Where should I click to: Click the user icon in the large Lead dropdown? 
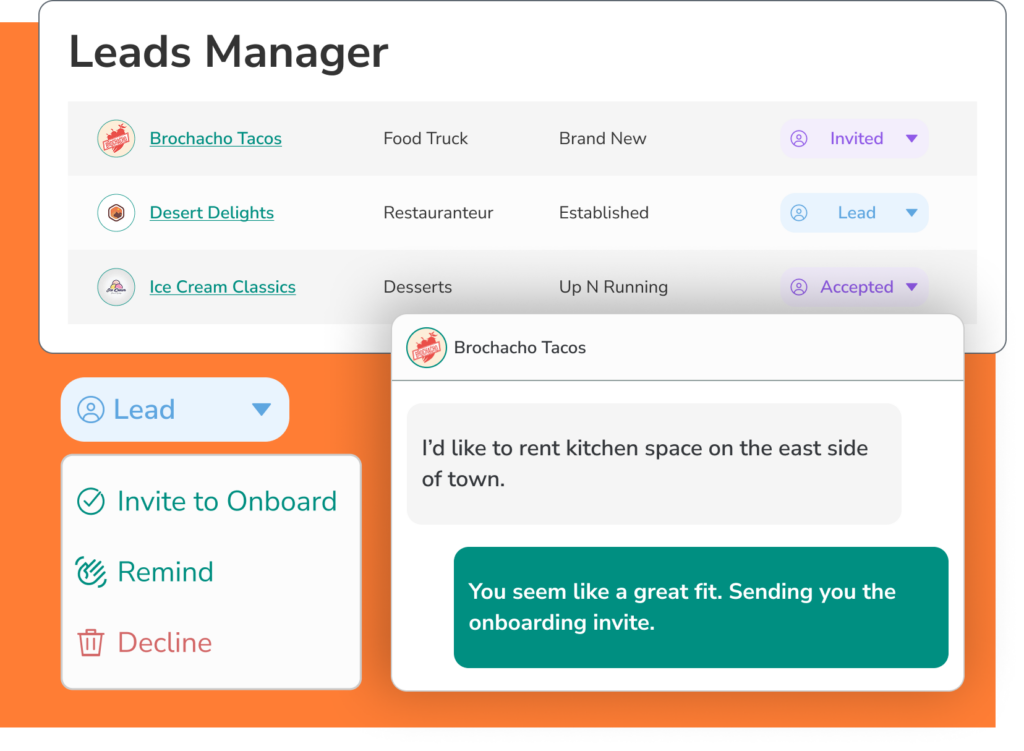pos(91,410)
